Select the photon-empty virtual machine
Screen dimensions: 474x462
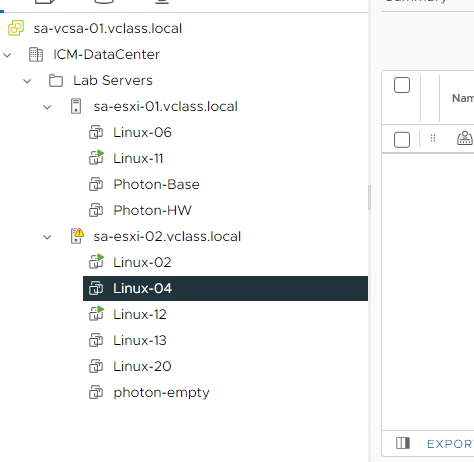161,392
